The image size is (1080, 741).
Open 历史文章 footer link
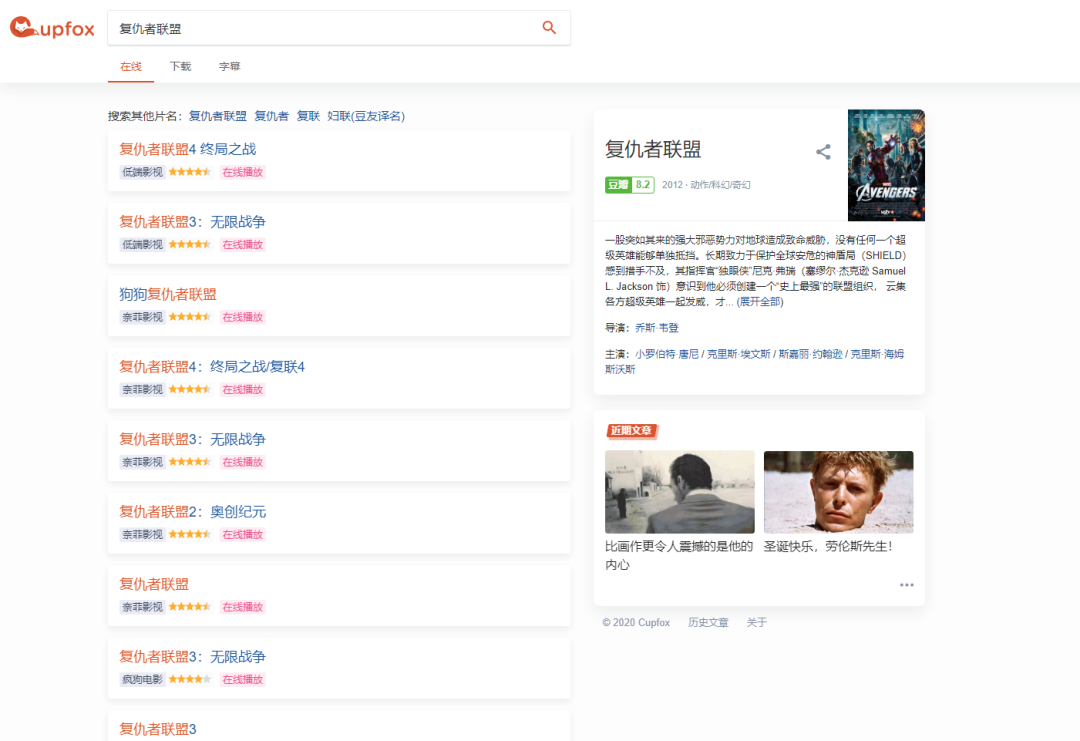tap(708, 623)
